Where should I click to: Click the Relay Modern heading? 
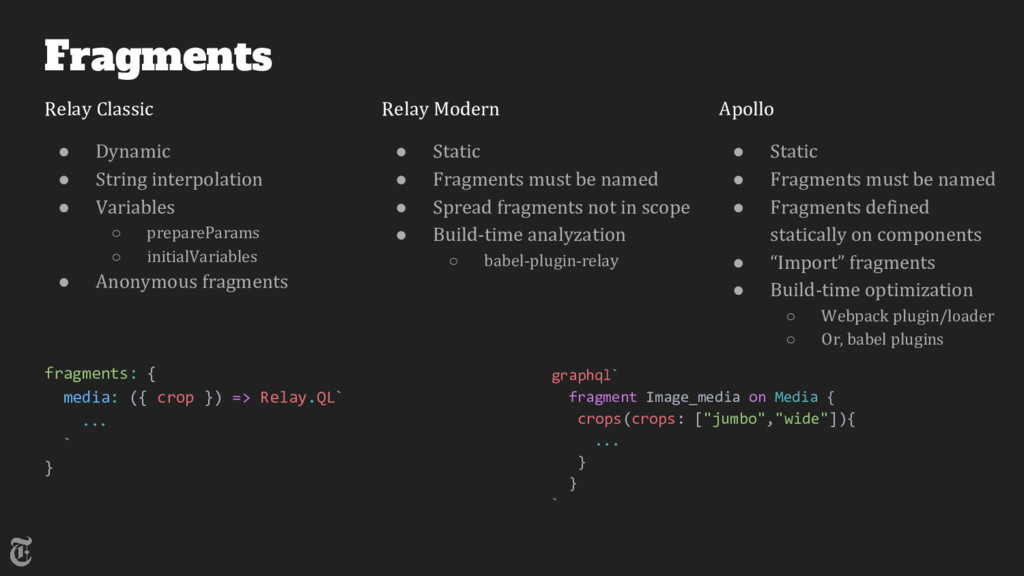click(x=440, y=109)
